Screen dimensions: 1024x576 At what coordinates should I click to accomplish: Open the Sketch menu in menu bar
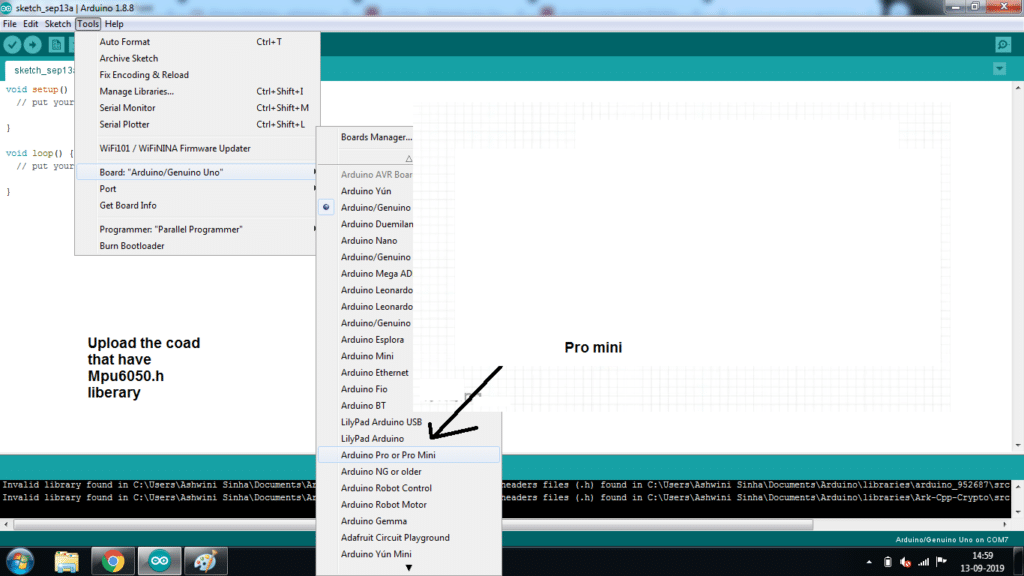(x=58, y=23)
